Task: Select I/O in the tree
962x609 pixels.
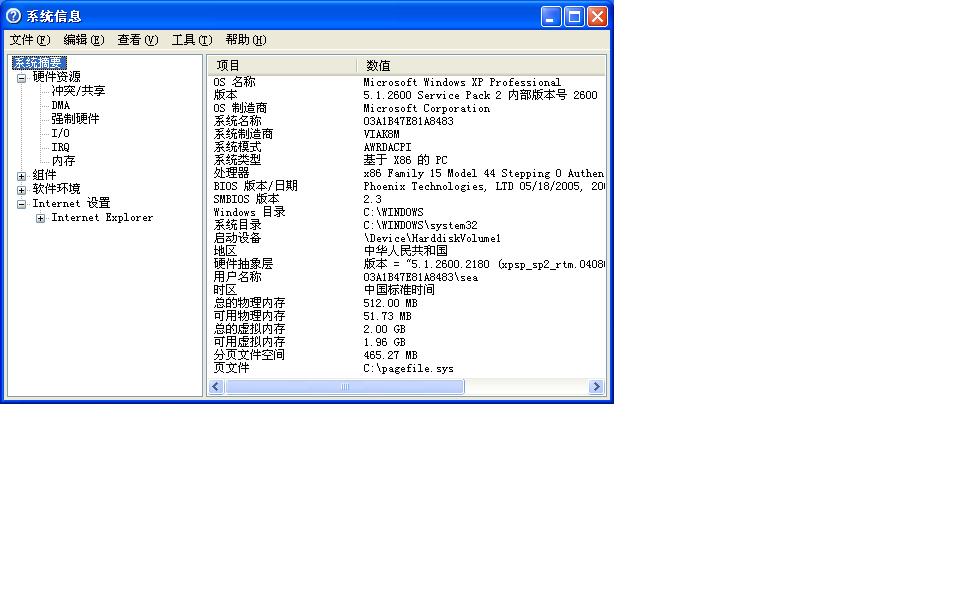Action: tap(60, 133)
